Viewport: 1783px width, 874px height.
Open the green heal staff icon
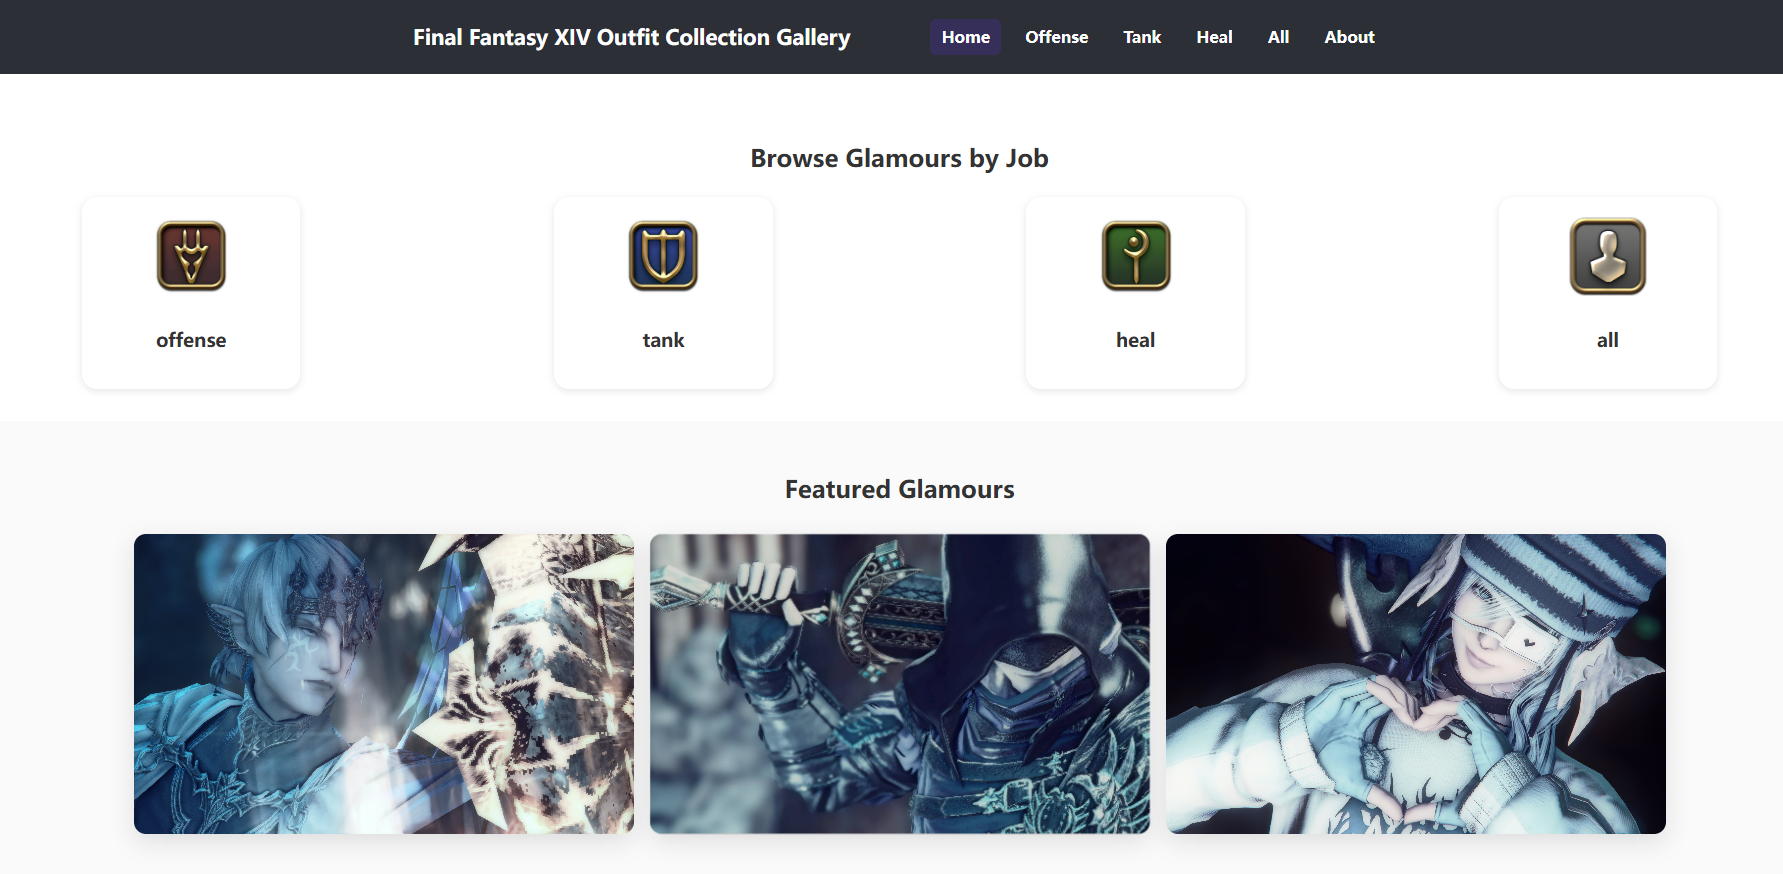pyautogui.click(x=1136, y=256)
